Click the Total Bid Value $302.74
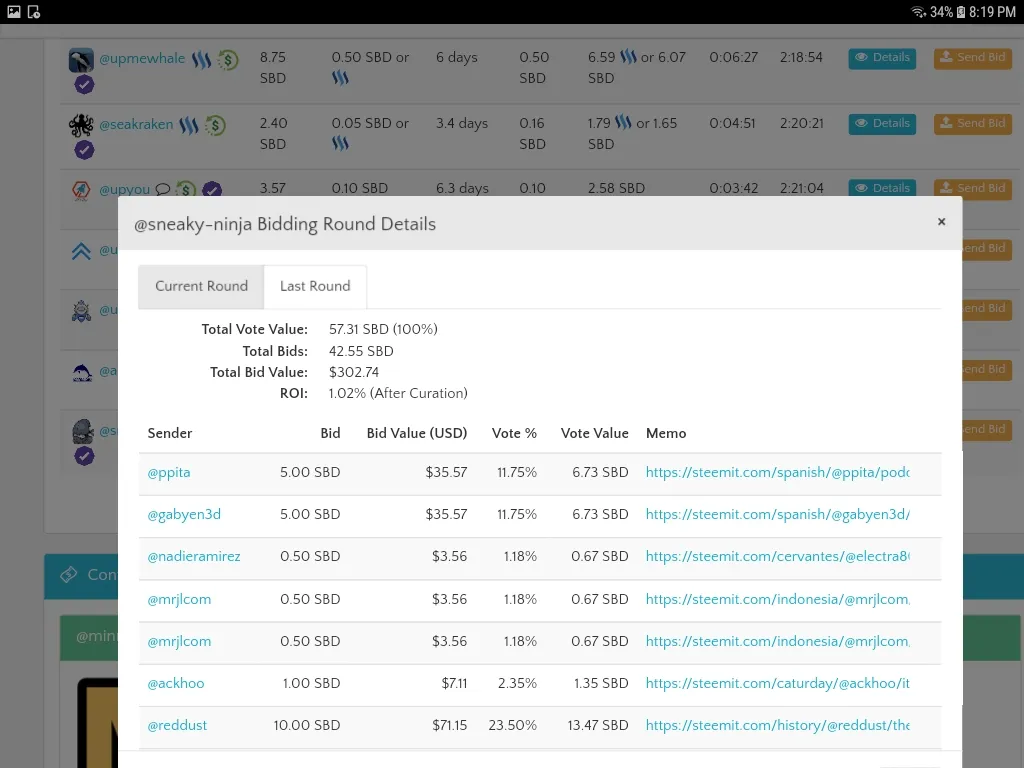1024x768 pixels. (353, 372)
